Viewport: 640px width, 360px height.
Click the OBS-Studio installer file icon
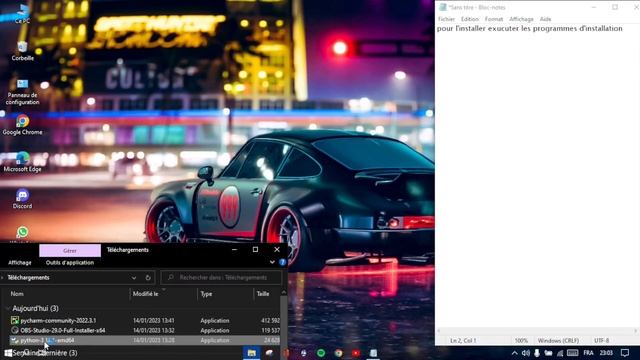click(x=15, y=330)
